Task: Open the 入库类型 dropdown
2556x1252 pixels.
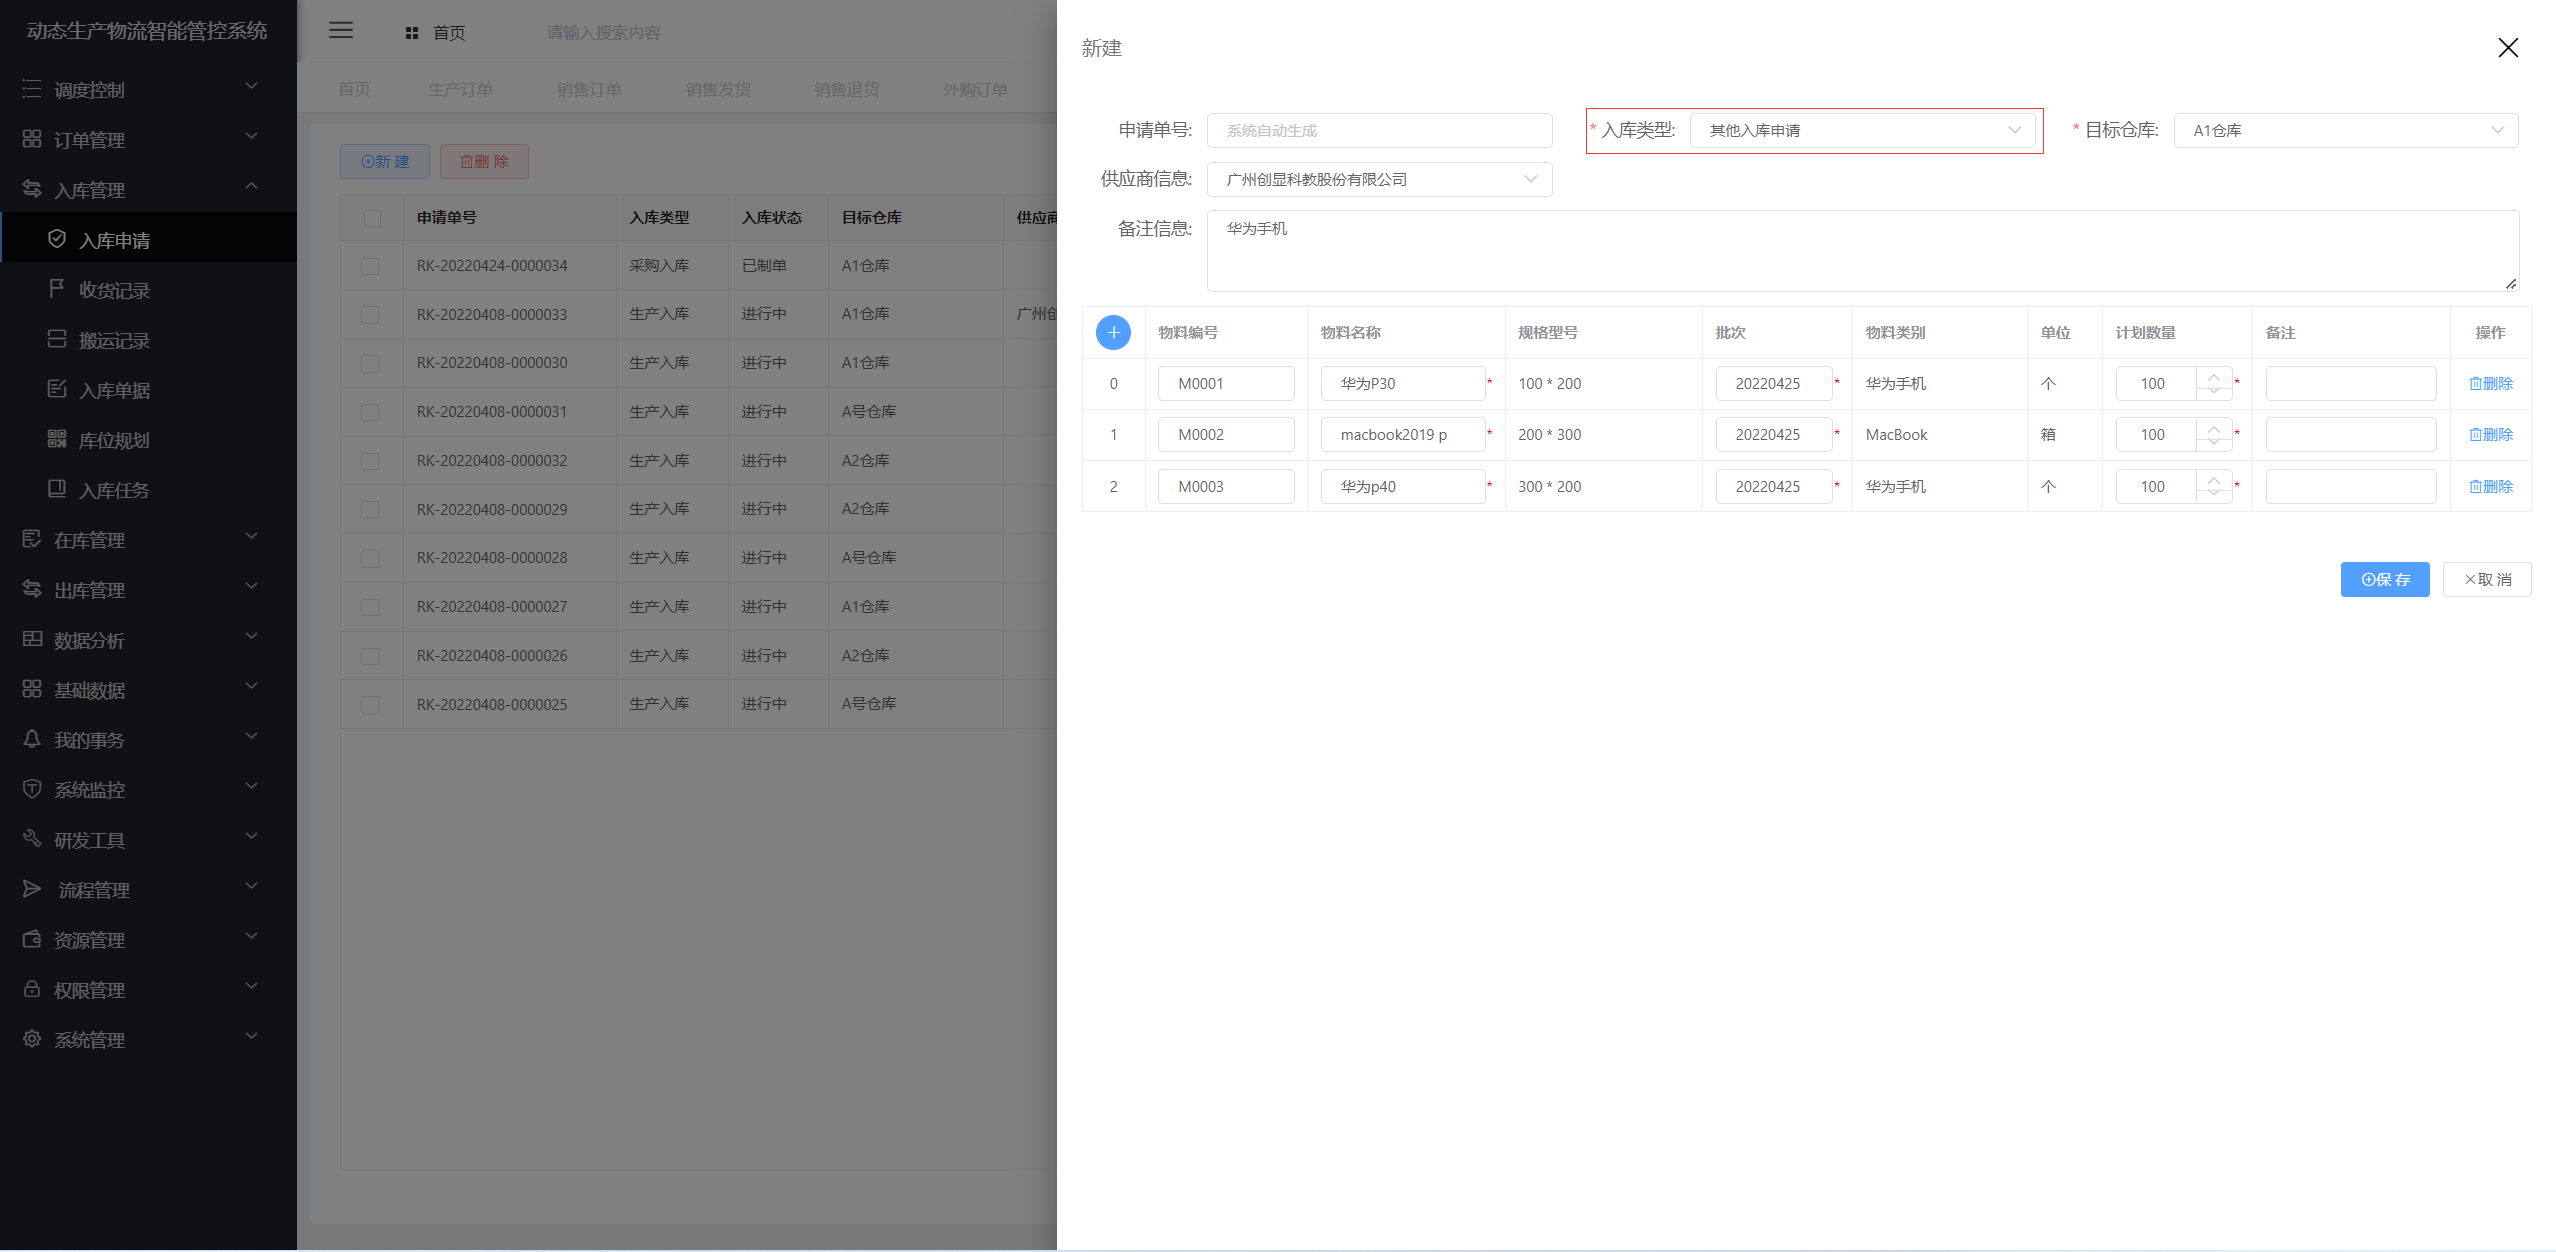Action: (x=1862, y=130)
